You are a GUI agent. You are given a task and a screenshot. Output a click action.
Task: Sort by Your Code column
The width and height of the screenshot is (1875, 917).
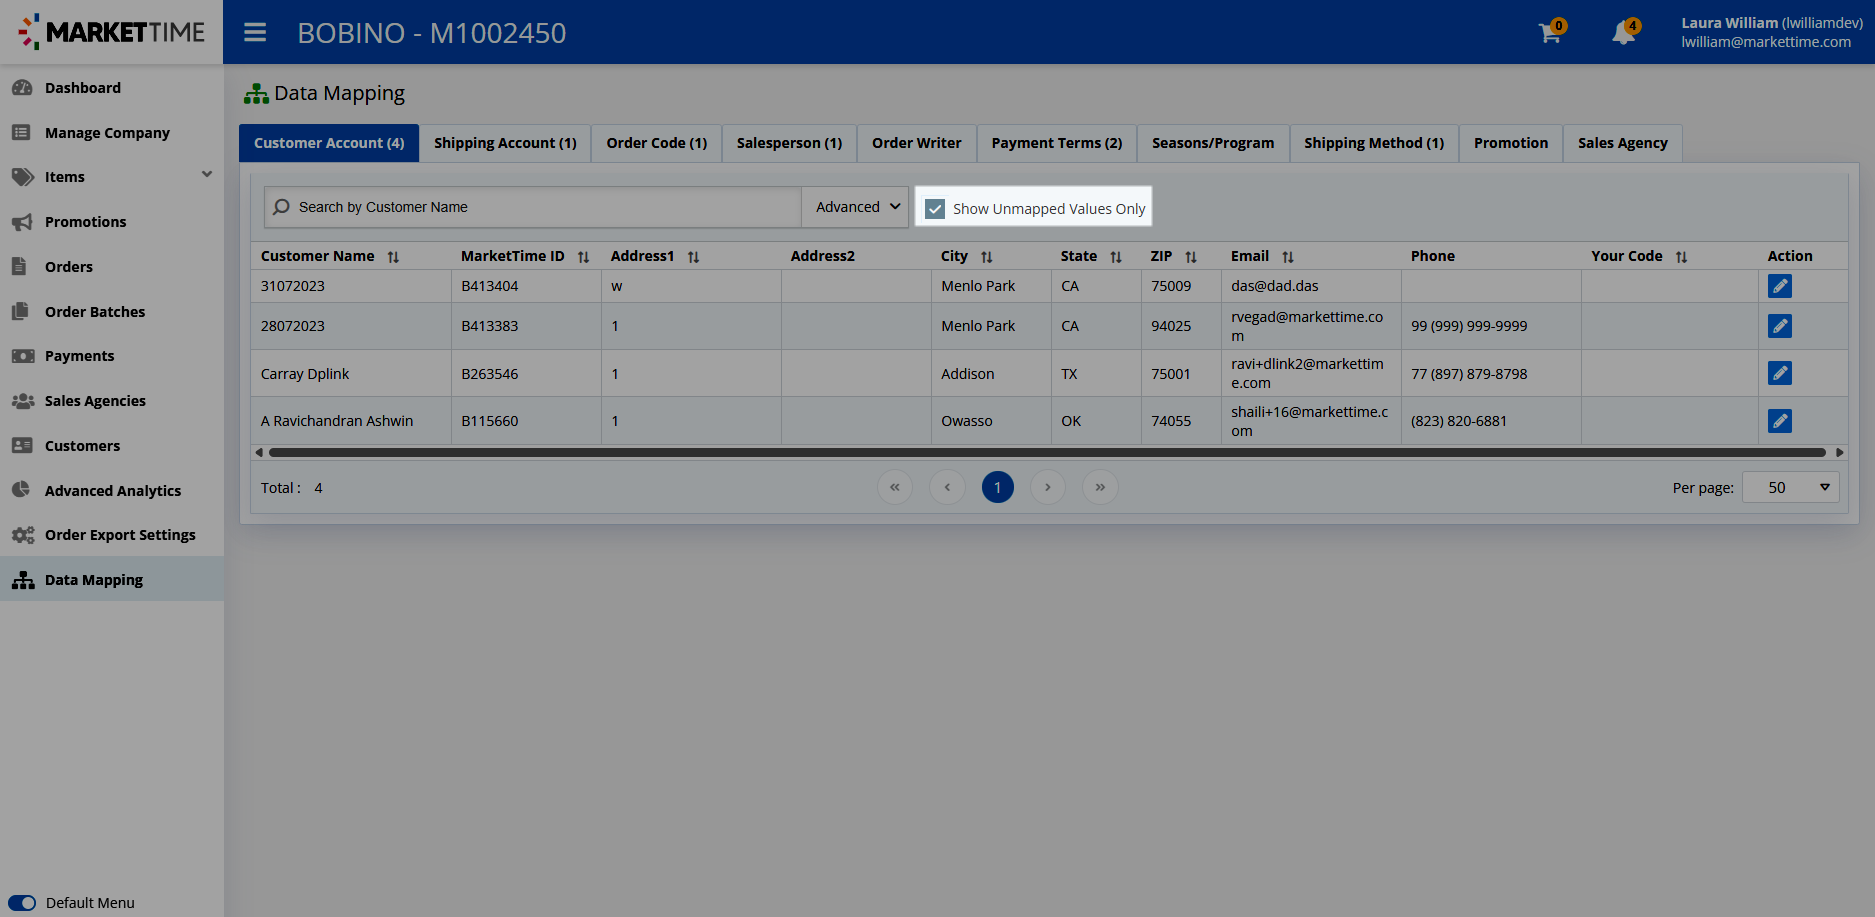(1681, 257)
